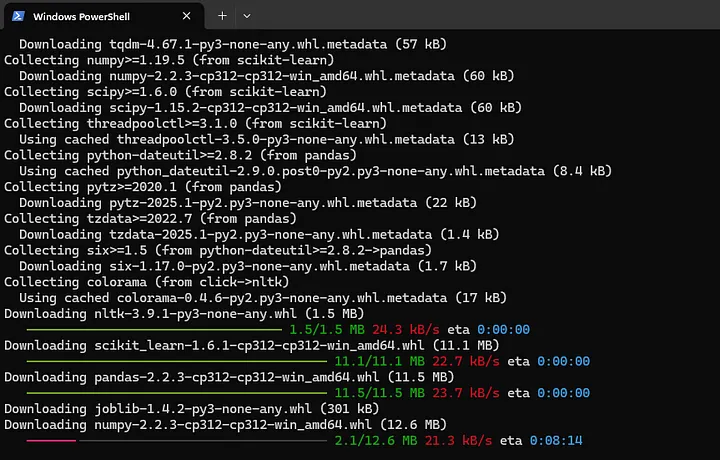This screenshot has width=720, height=460.
Task: Click 'Collecting tzdata>=2022.7 (from pandas)'
Action: 151,219
